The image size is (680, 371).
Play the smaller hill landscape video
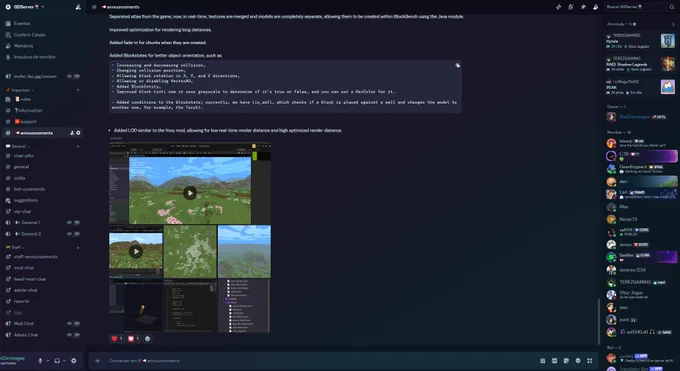[136, 251]
